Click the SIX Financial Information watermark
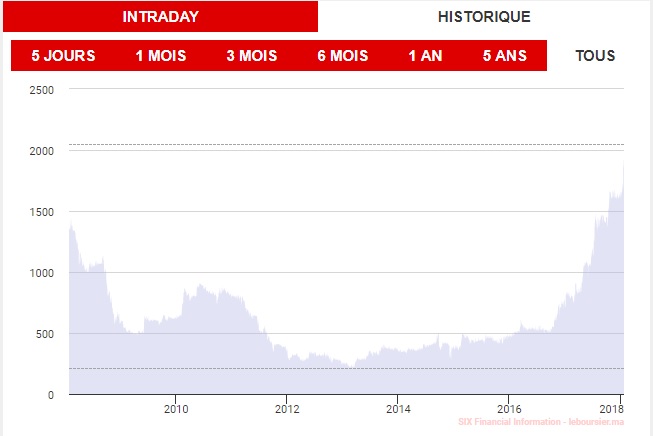The width and height of the screenshot is (653, 436). pos(540,424)
